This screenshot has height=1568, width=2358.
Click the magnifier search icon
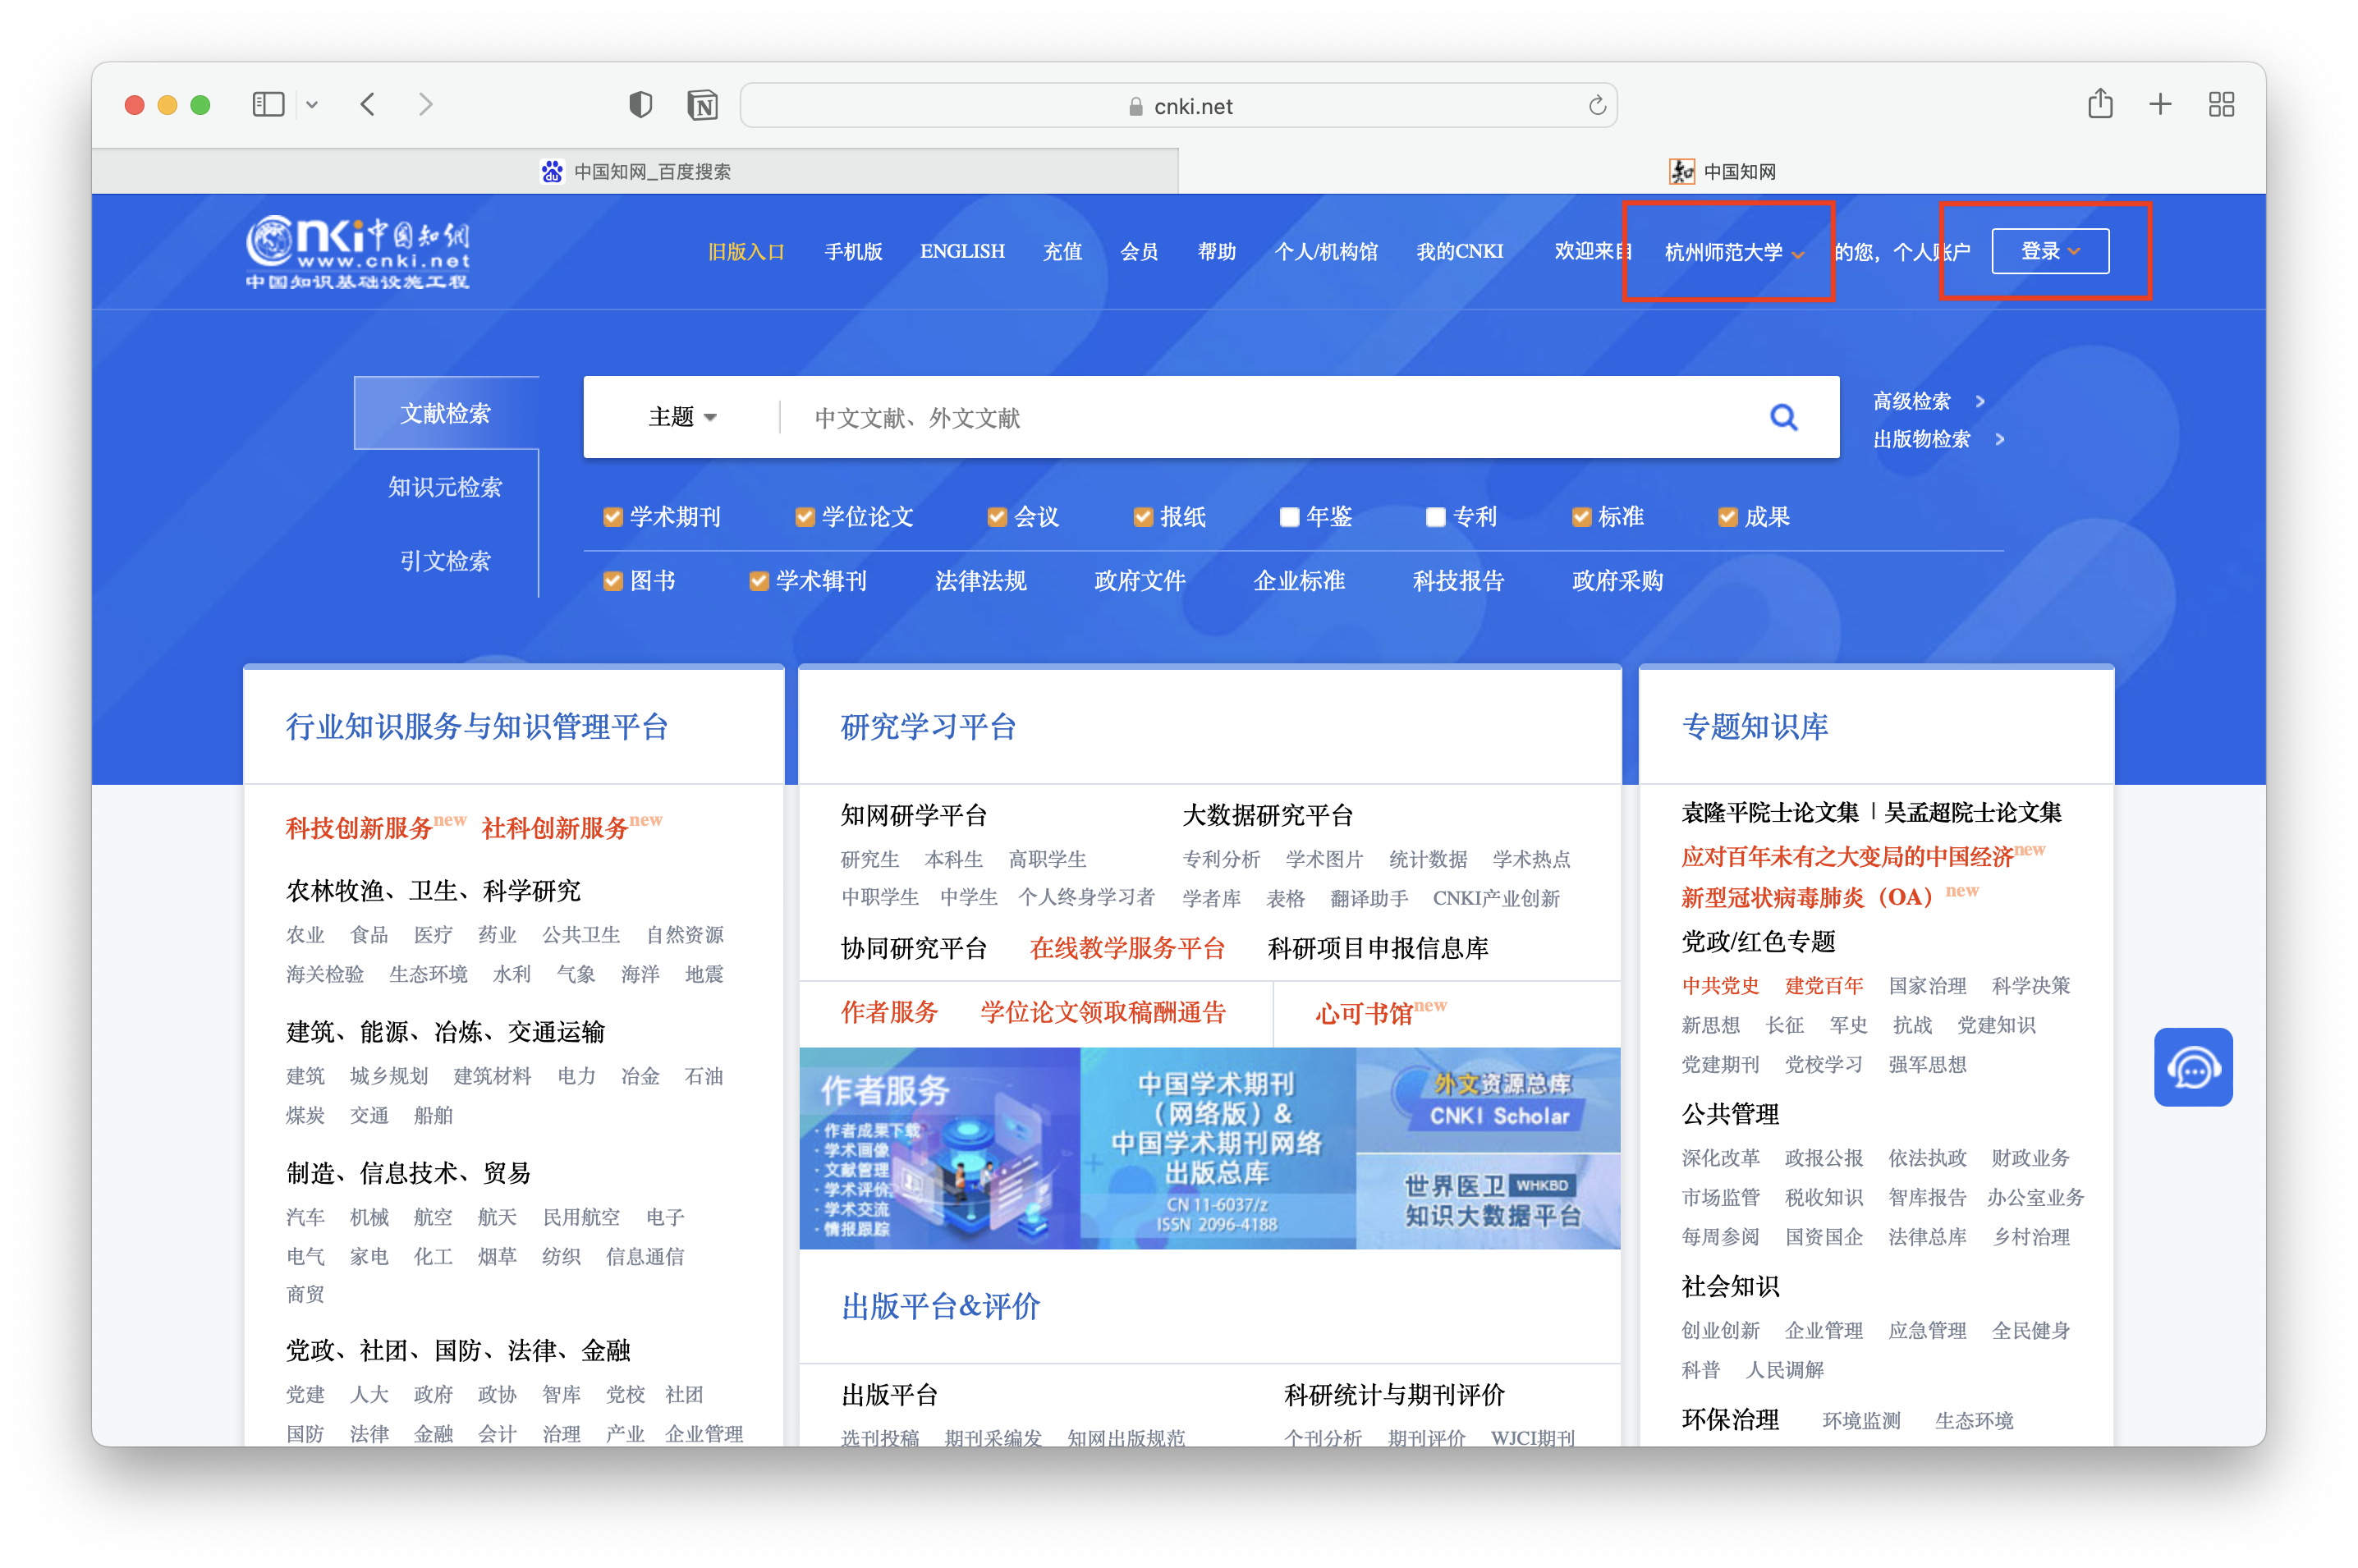1783,417
